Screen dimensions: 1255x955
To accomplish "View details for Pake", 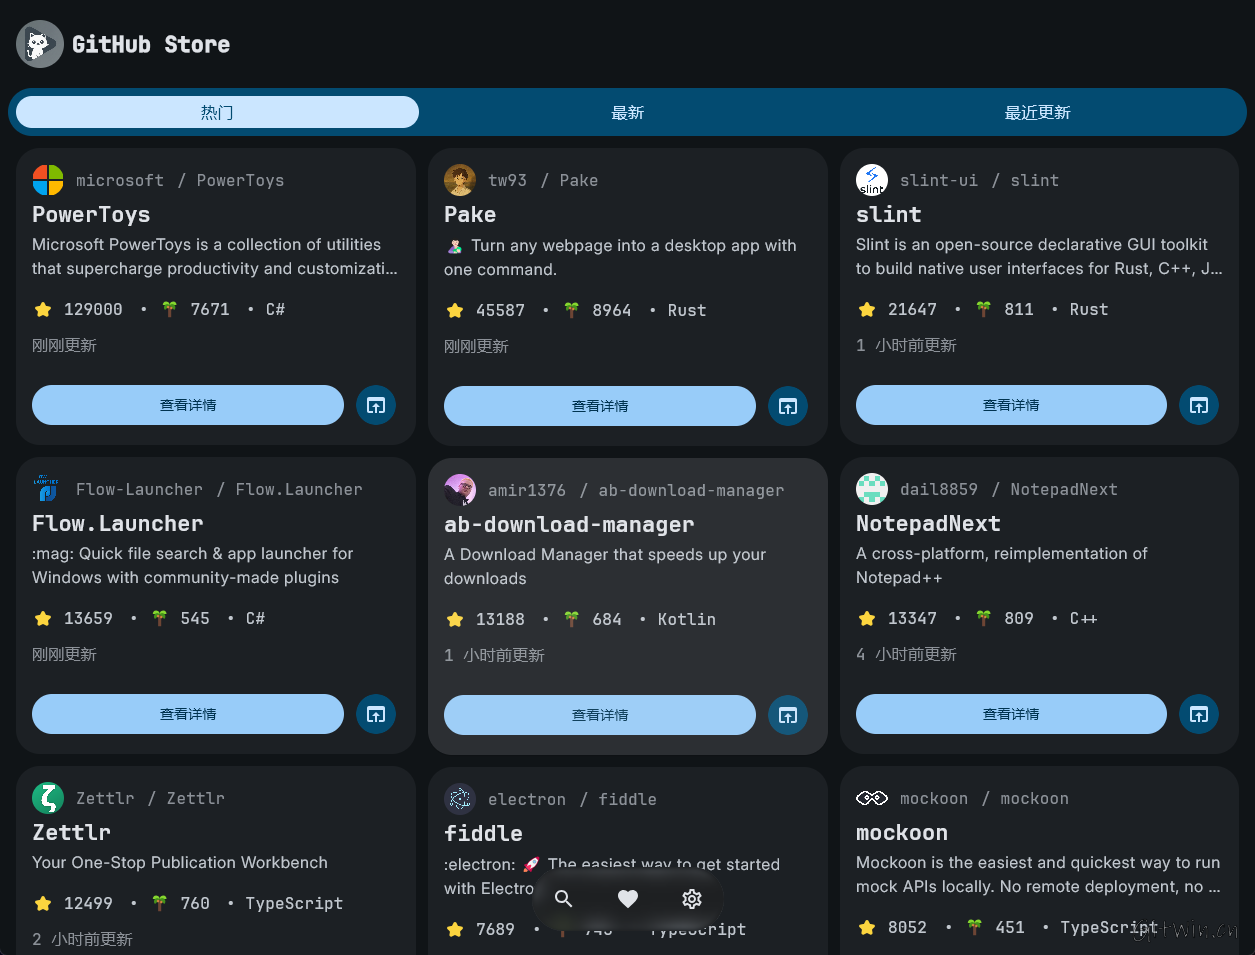I will coord(600,406).
